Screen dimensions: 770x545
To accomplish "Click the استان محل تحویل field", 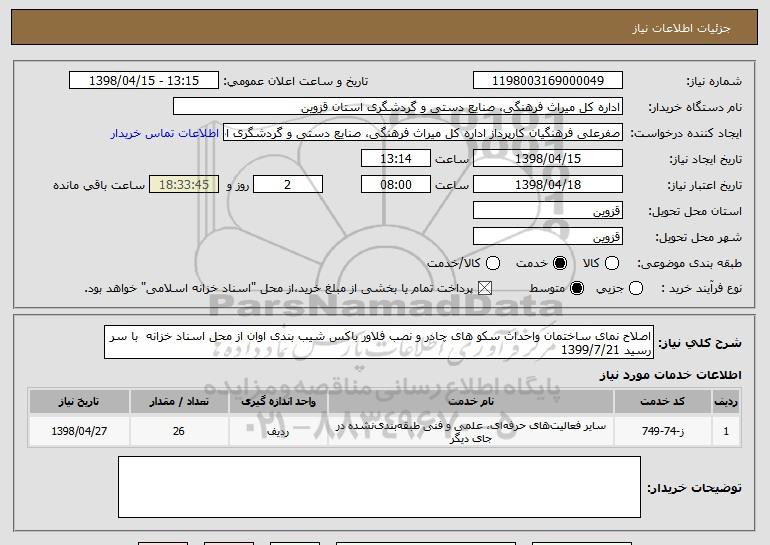I will click(548, 211).
